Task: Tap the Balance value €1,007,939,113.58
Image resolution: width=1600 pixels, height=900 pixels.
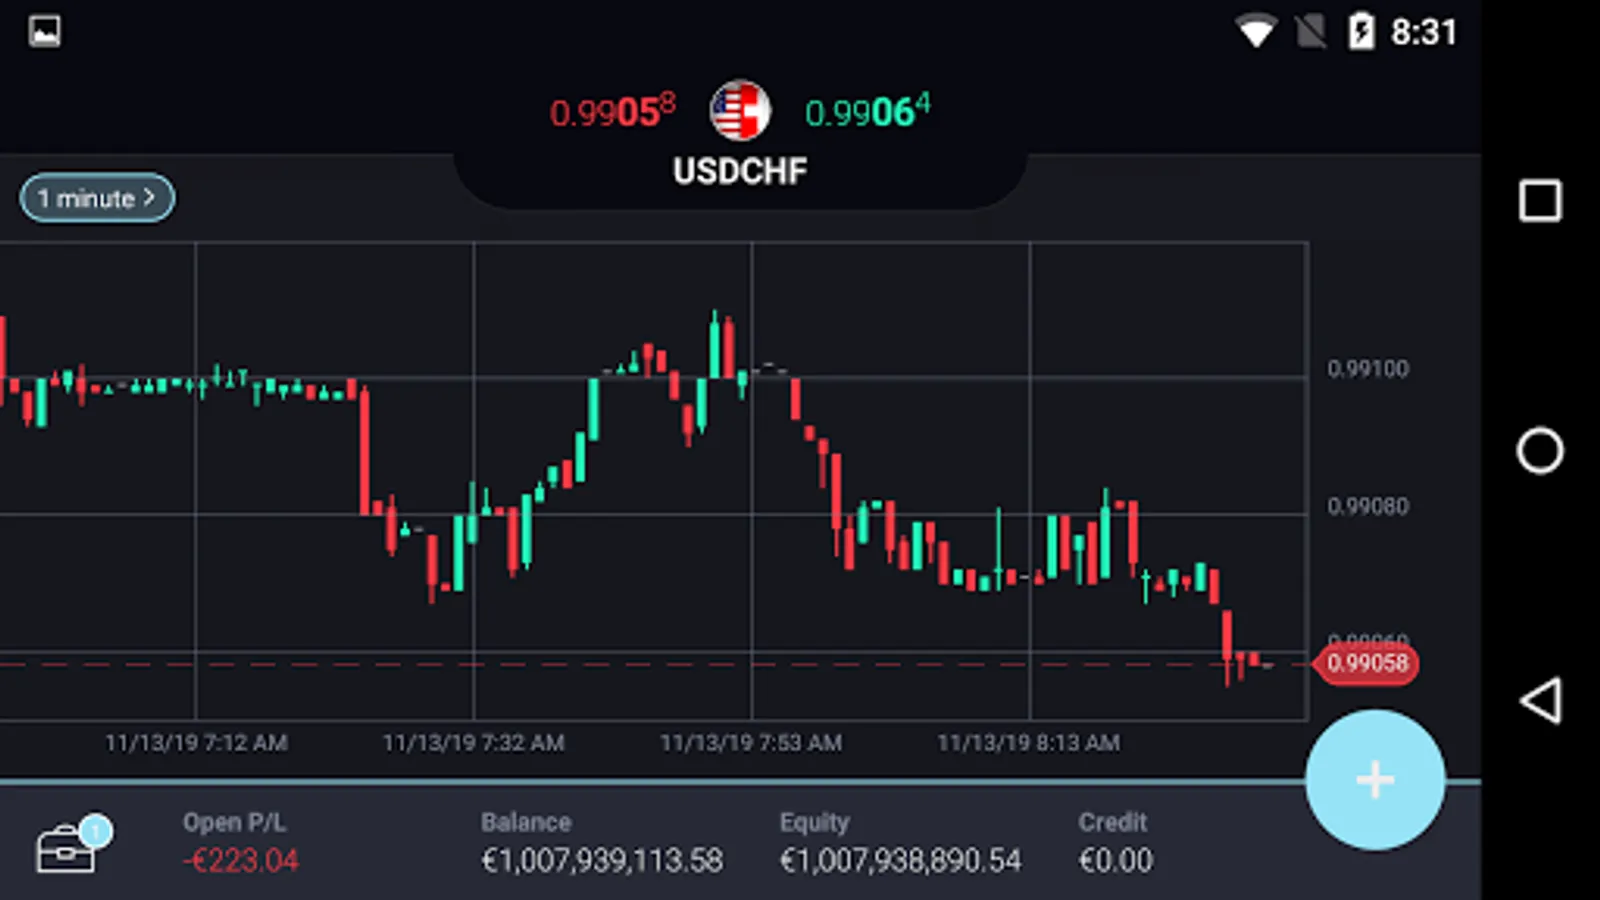Action: (602, 860)
